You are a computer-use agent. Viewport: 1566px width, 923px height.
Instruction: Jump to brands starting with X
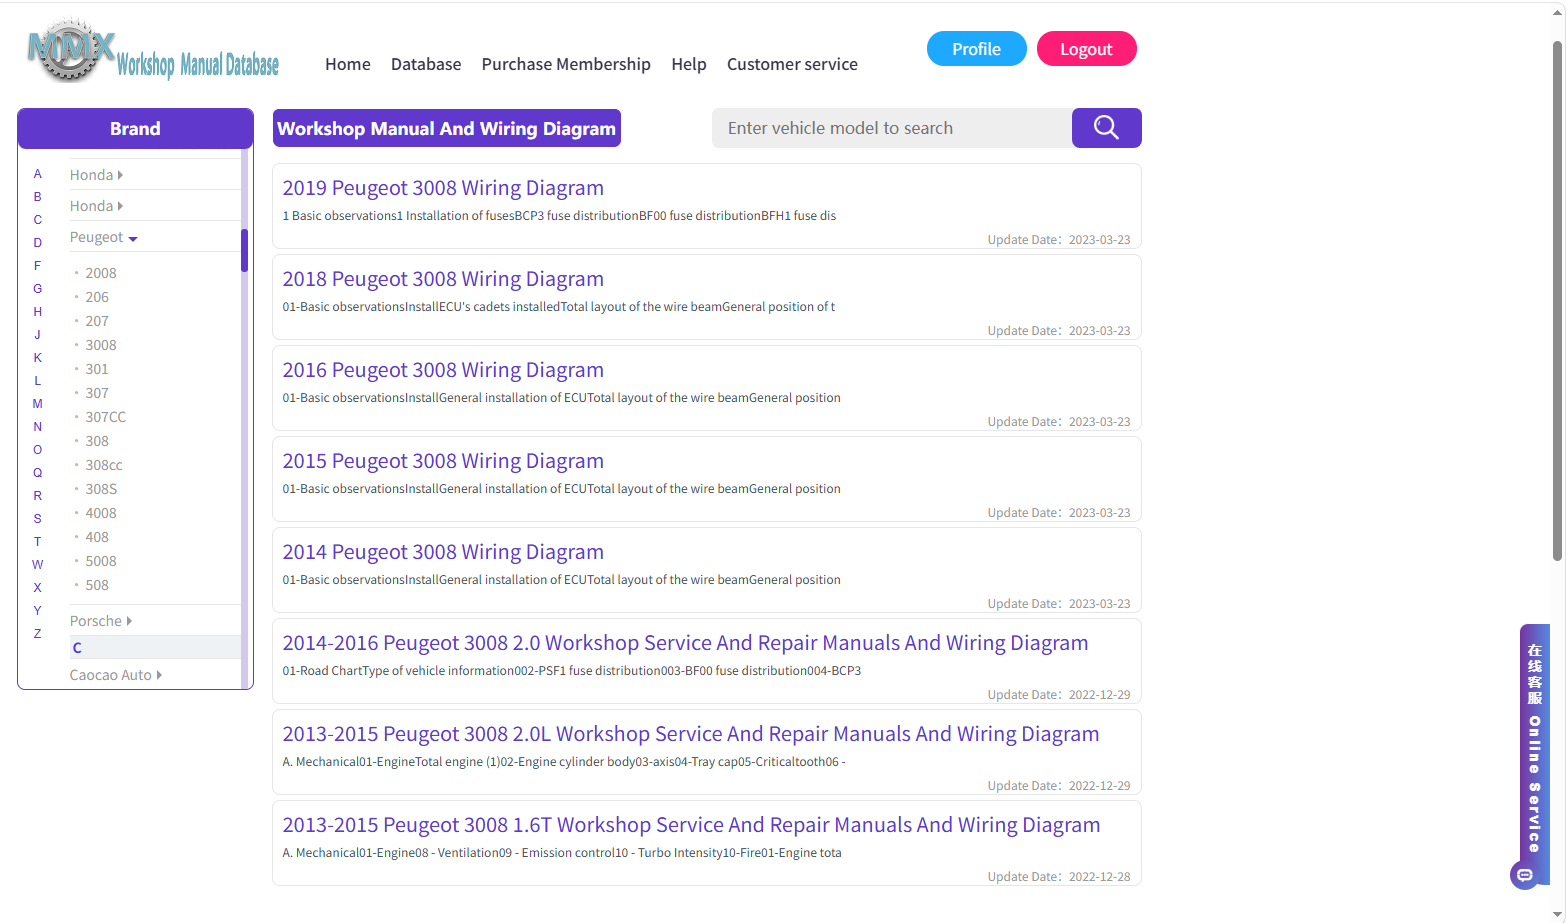pyautogui.click(x=38, y=588)
